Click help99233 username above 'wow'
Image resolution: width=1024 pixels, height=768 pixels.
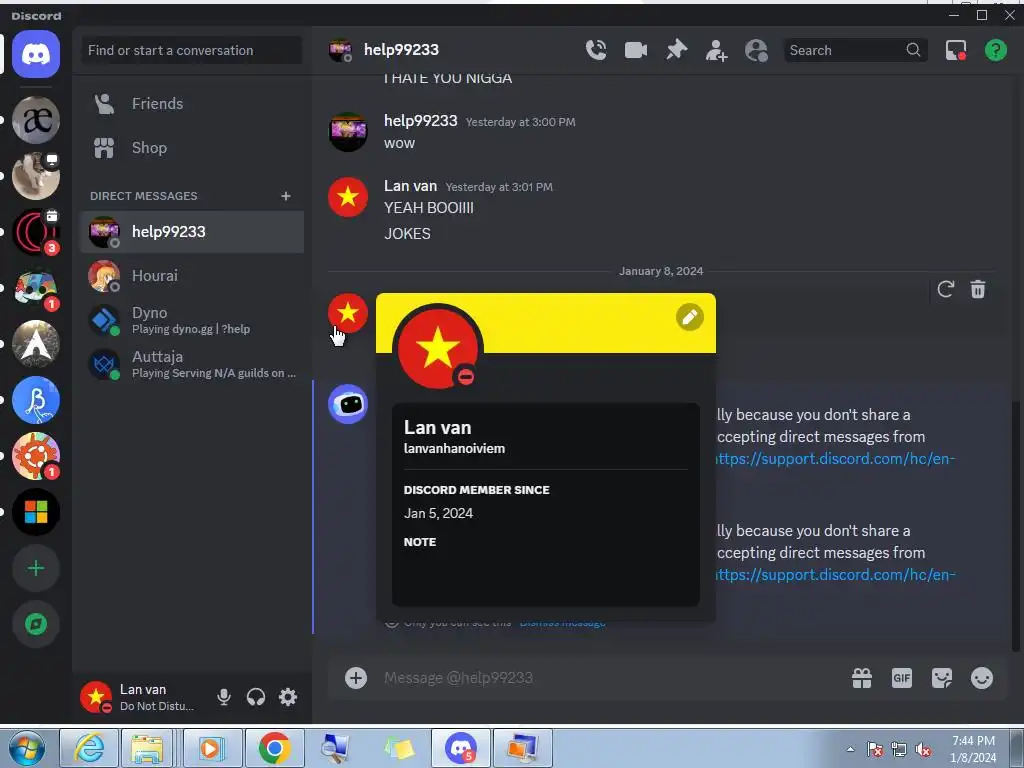421,121
